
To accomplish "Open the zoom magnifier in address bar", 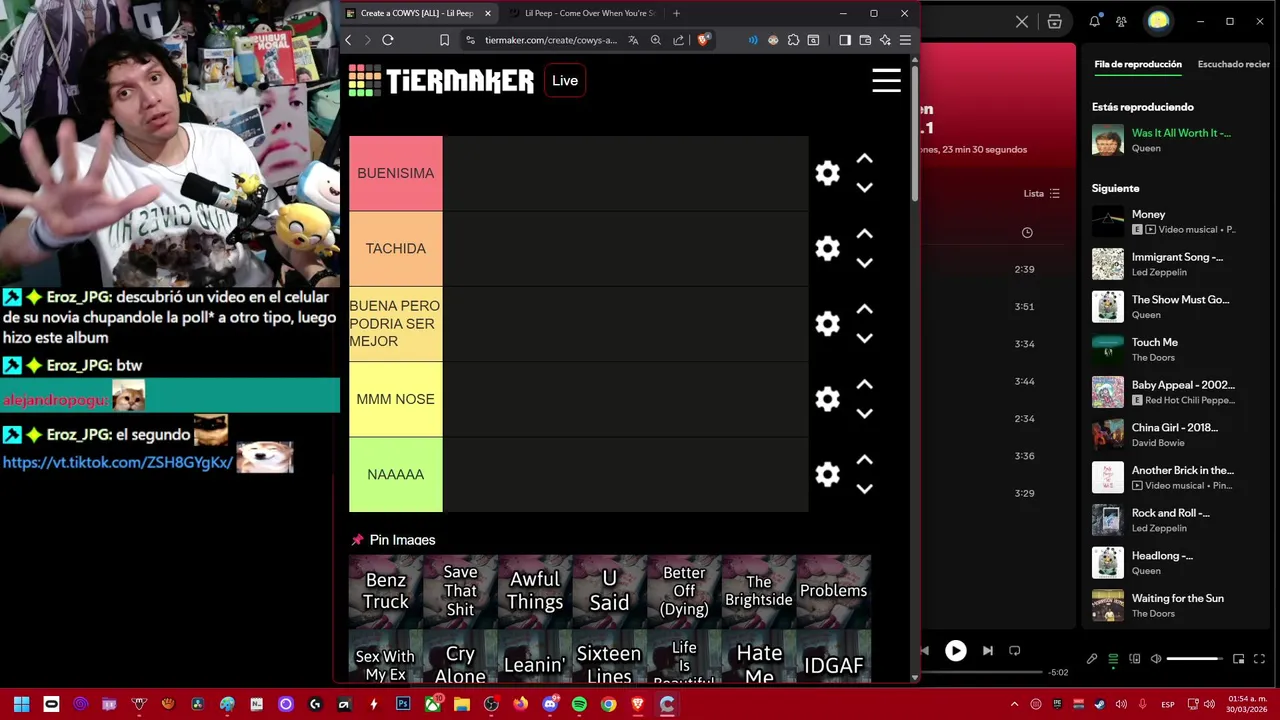I will (656, 40).
